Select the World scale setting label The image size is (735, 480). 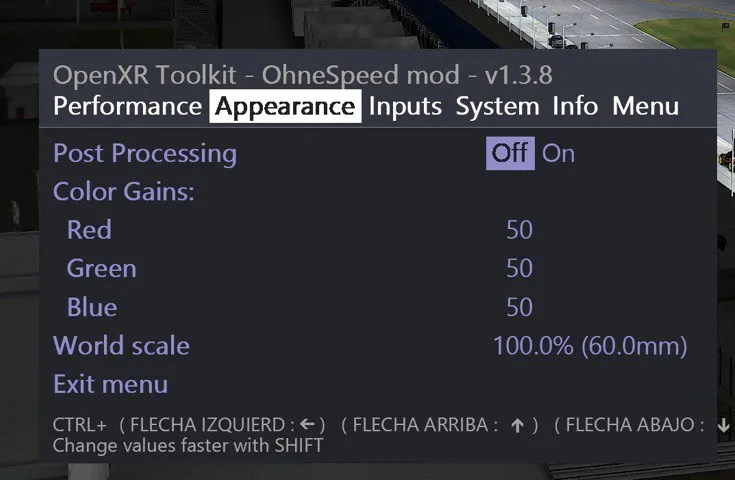pos(121,346)
